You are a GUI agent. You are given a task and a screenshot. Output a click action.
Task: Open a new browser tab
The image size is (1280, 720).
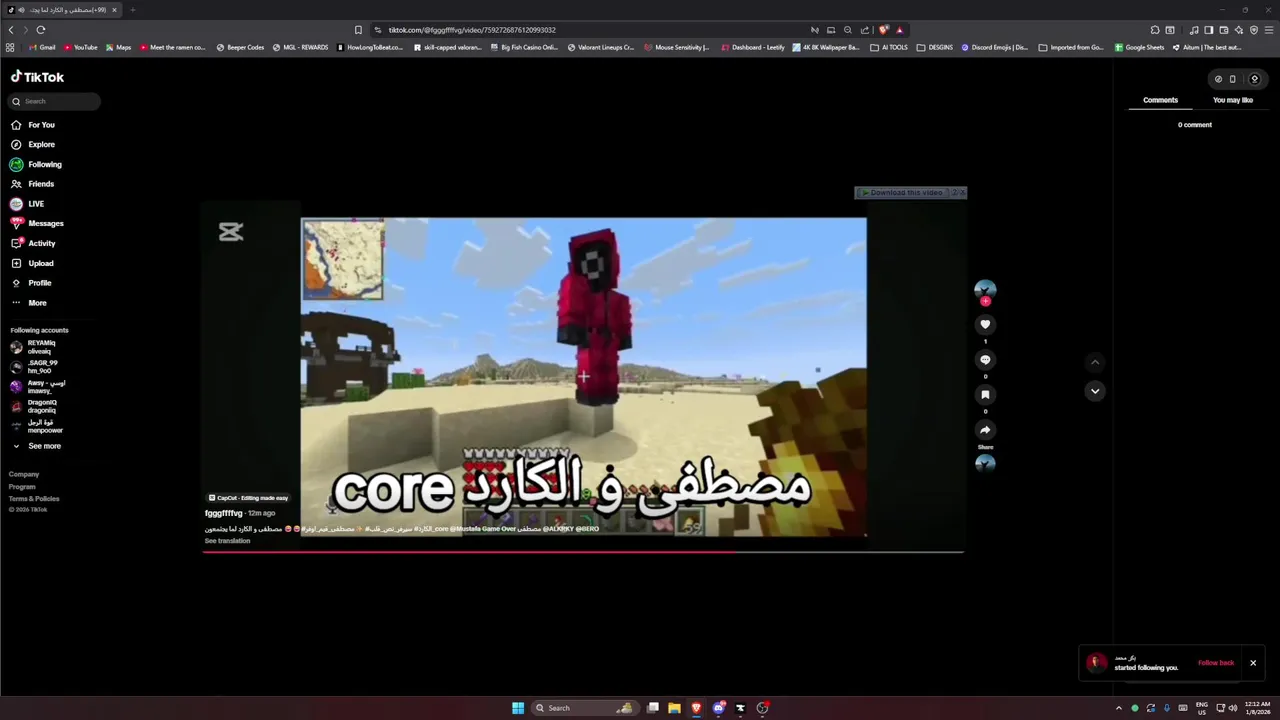pyautogui.click(x=132, y=10)
